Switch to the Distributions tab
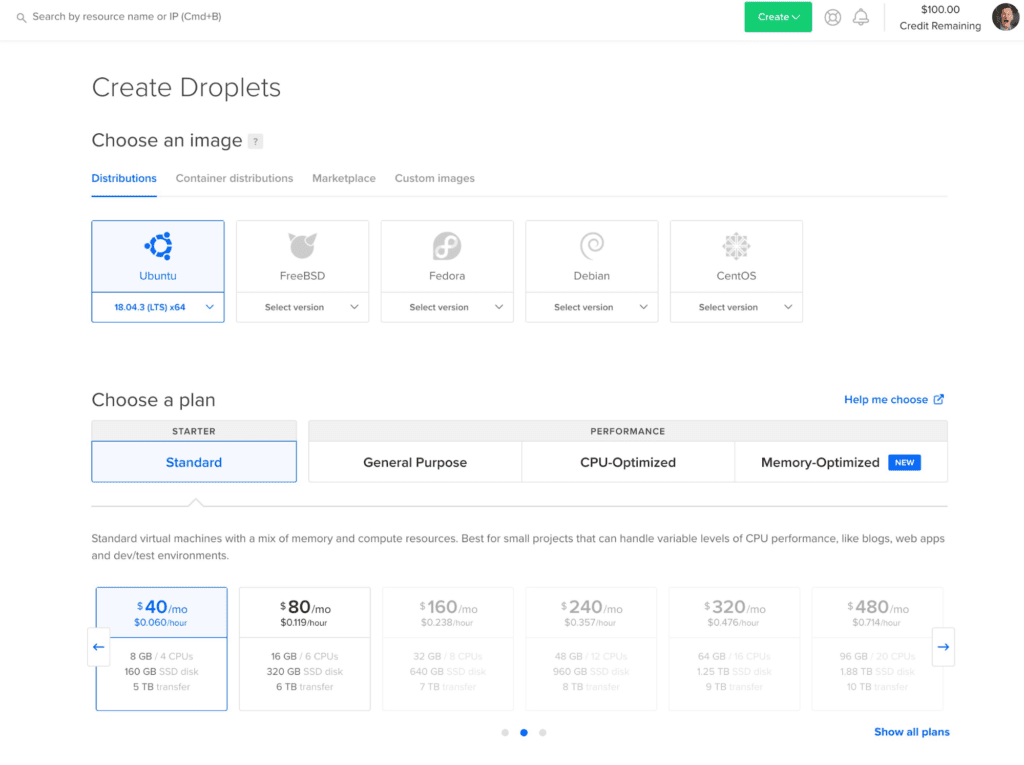The width and height of the screenshot is (1024, 765). pos(124,178)
